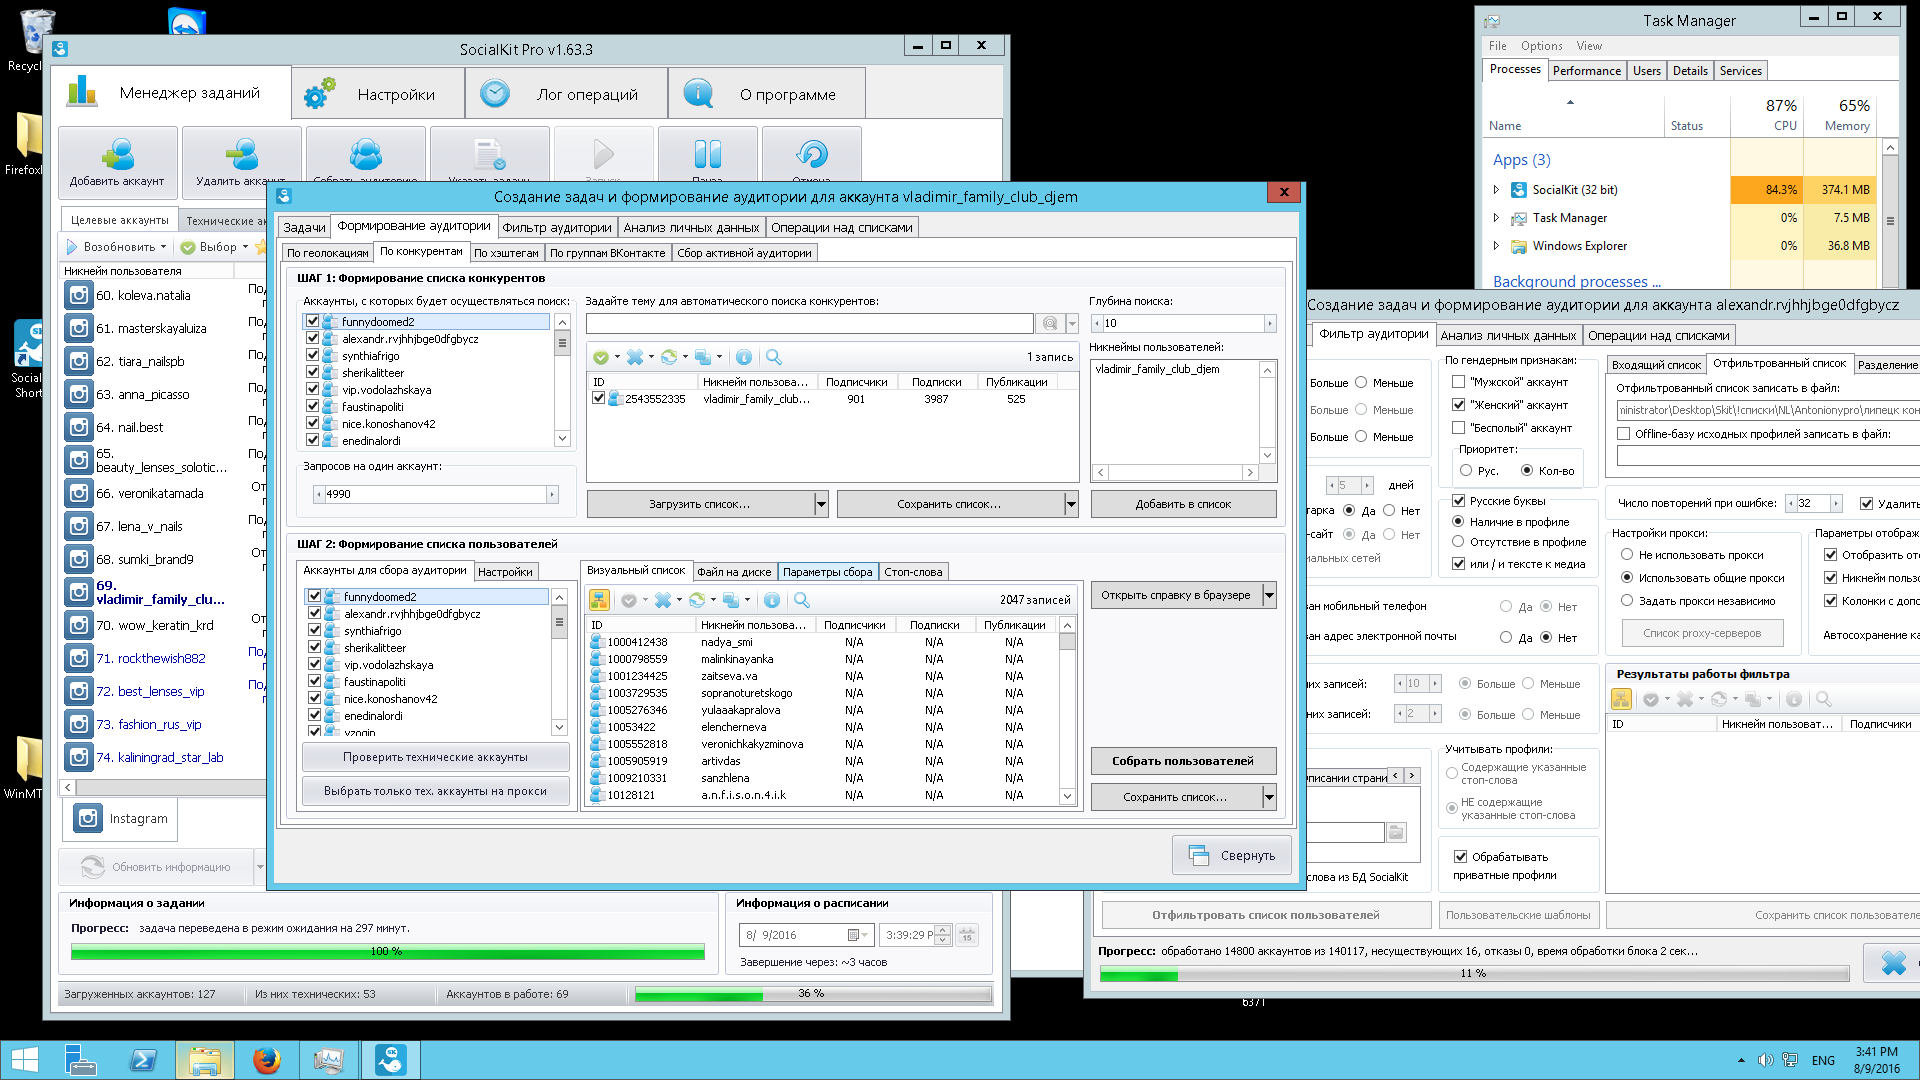Click search icon beside competitor topic field
The height and width of the screenshot is (1080, 1920).
(x=1049, y=324)
